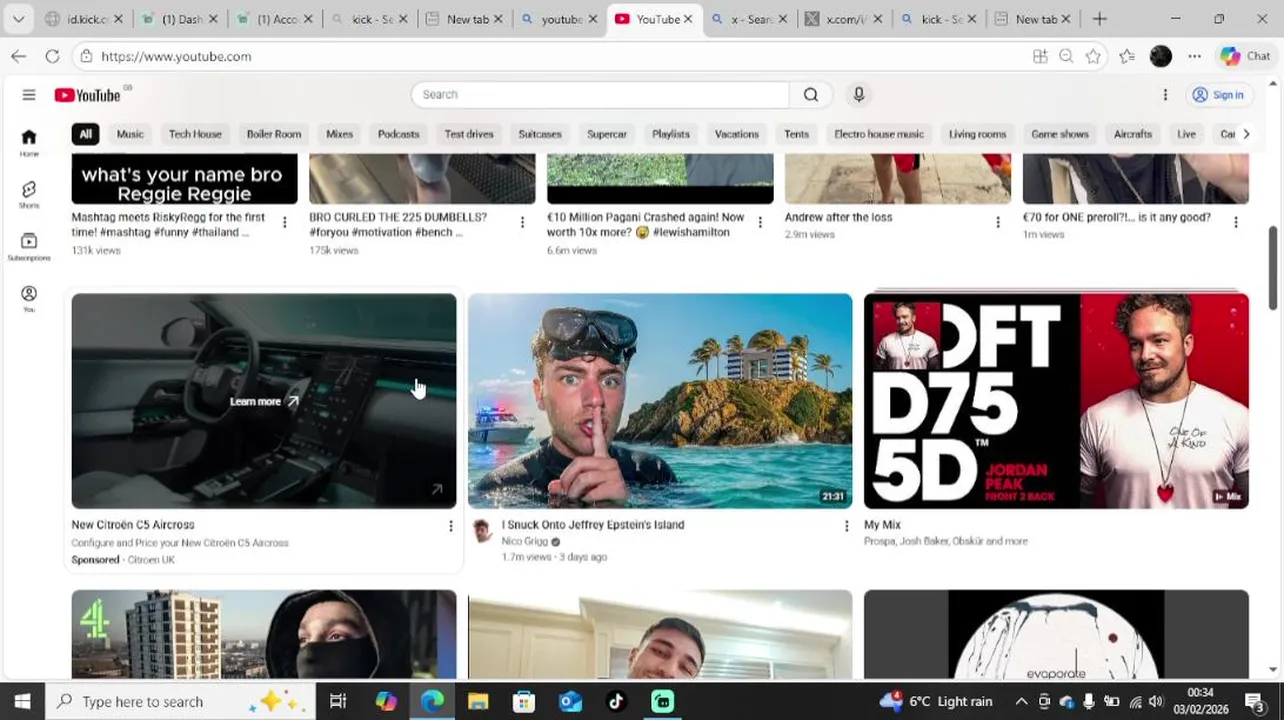The height and width of the screenshot is (720, 1284).
Task: Open Shorts in the sidebar
Action: (x=29, y=194)
